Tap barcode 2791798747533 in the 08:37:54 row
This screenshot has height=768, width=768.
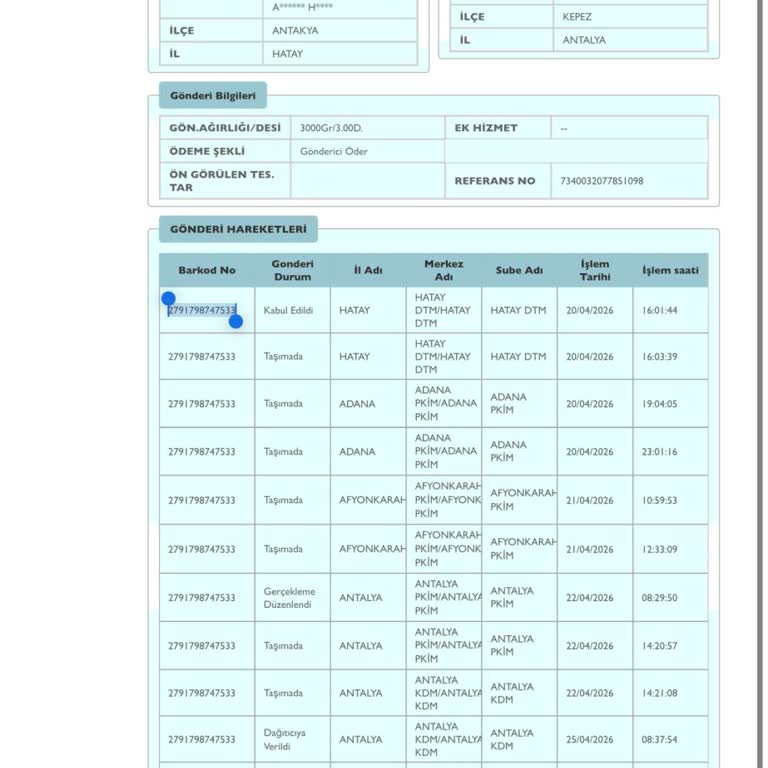tap(202, 739)
